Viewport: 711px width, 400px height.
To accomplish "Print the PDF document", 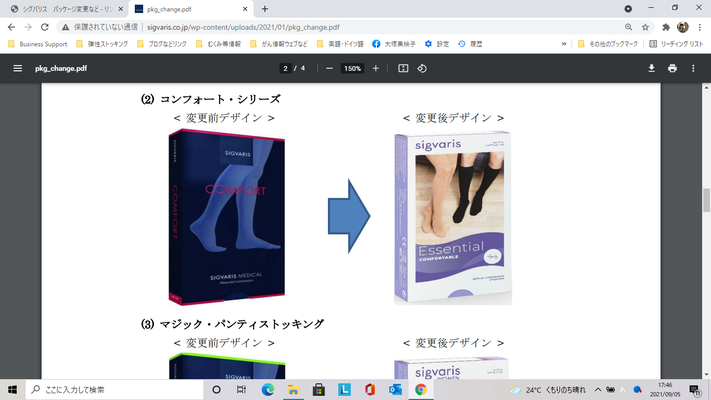I will 672,68.
